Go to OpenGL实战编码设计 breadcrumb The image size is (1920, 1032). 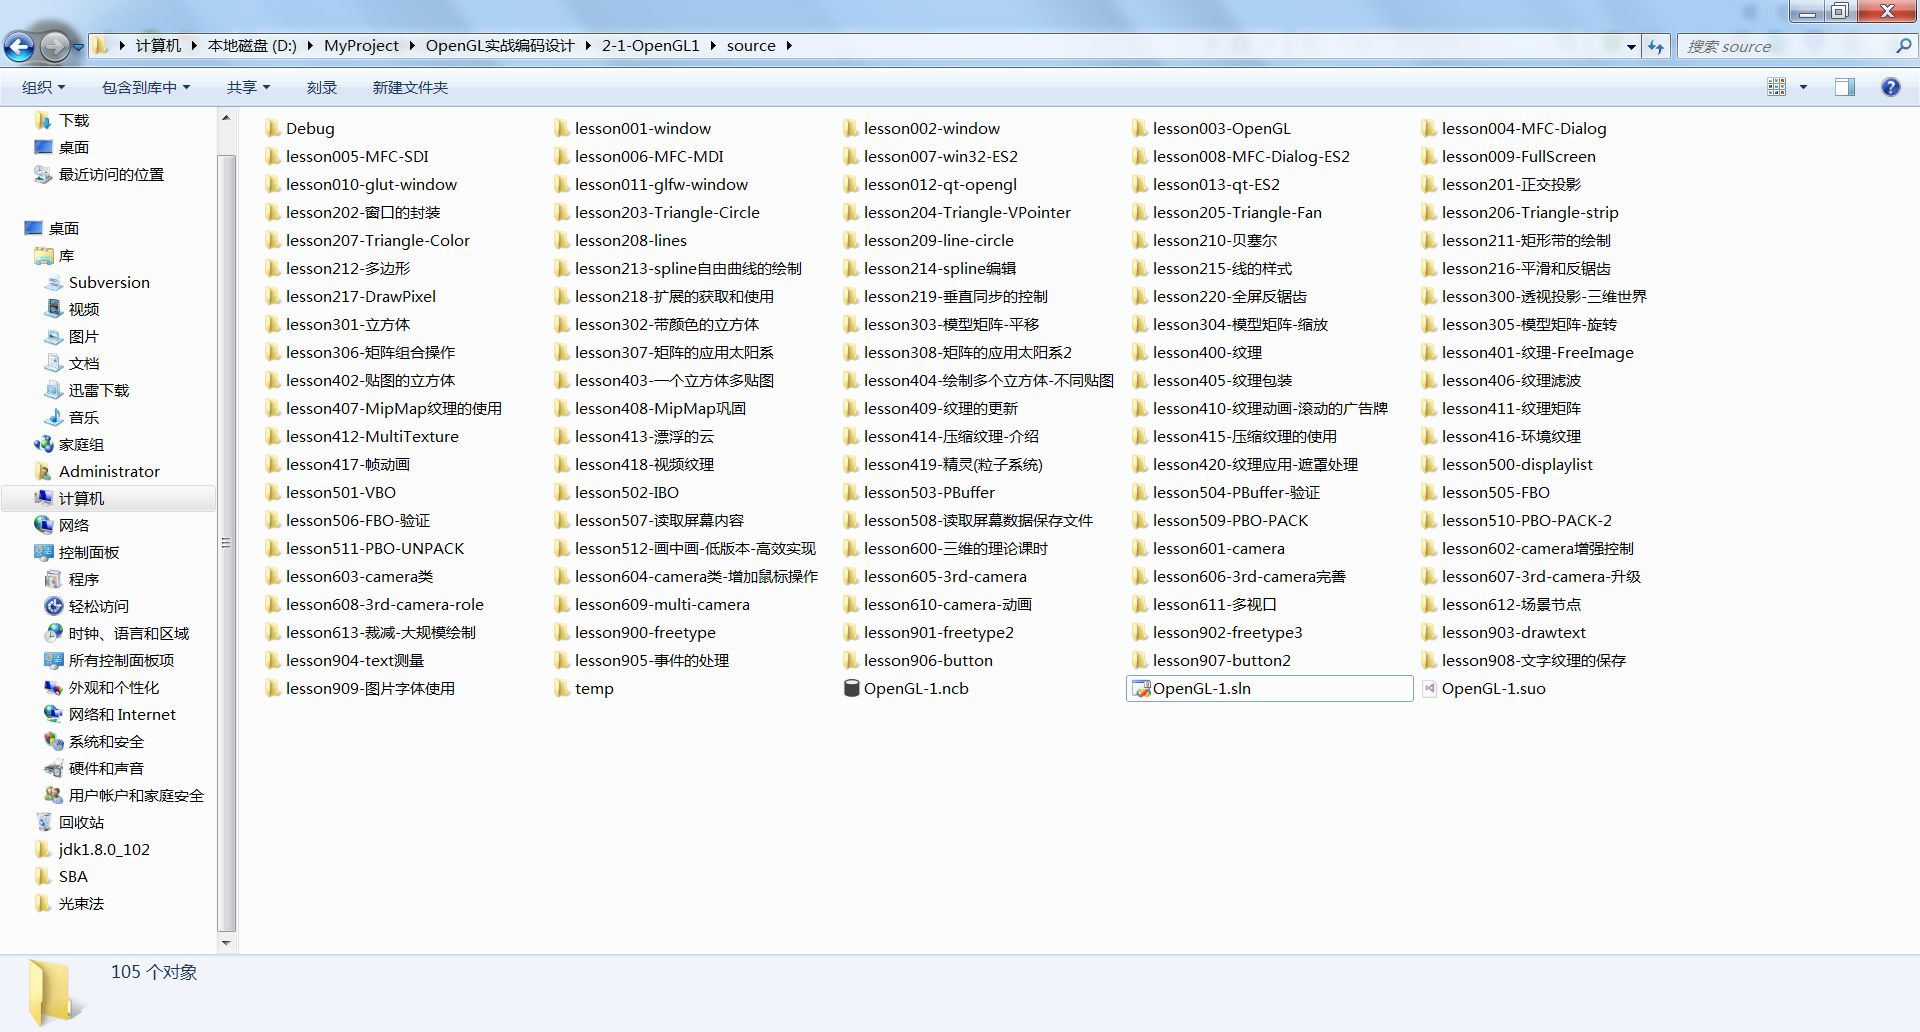click(x=500, y=46)
